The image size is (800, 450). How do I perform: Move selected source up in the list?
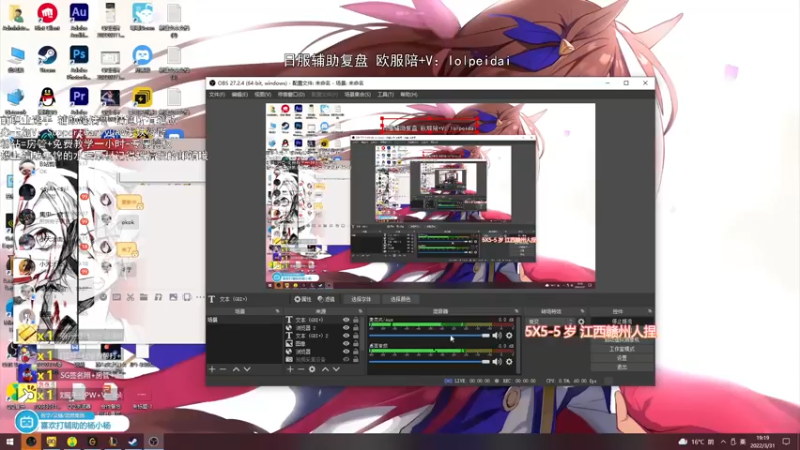325,369
